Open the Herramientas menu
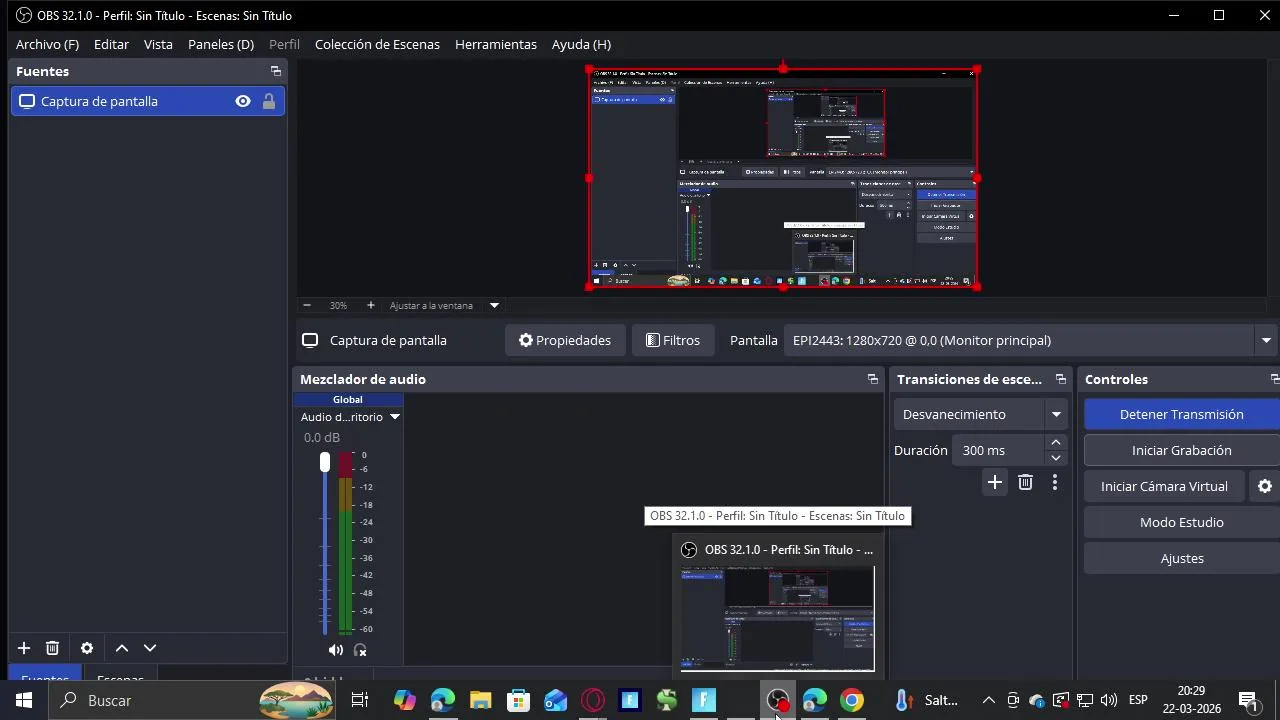1280x720 pixels. point(496,44)
